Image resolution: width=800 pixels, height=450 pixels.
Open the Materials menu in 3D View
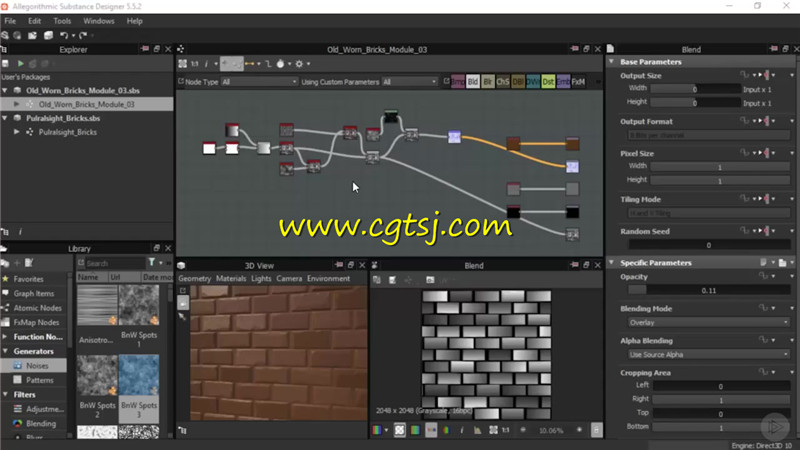[231, 279]
